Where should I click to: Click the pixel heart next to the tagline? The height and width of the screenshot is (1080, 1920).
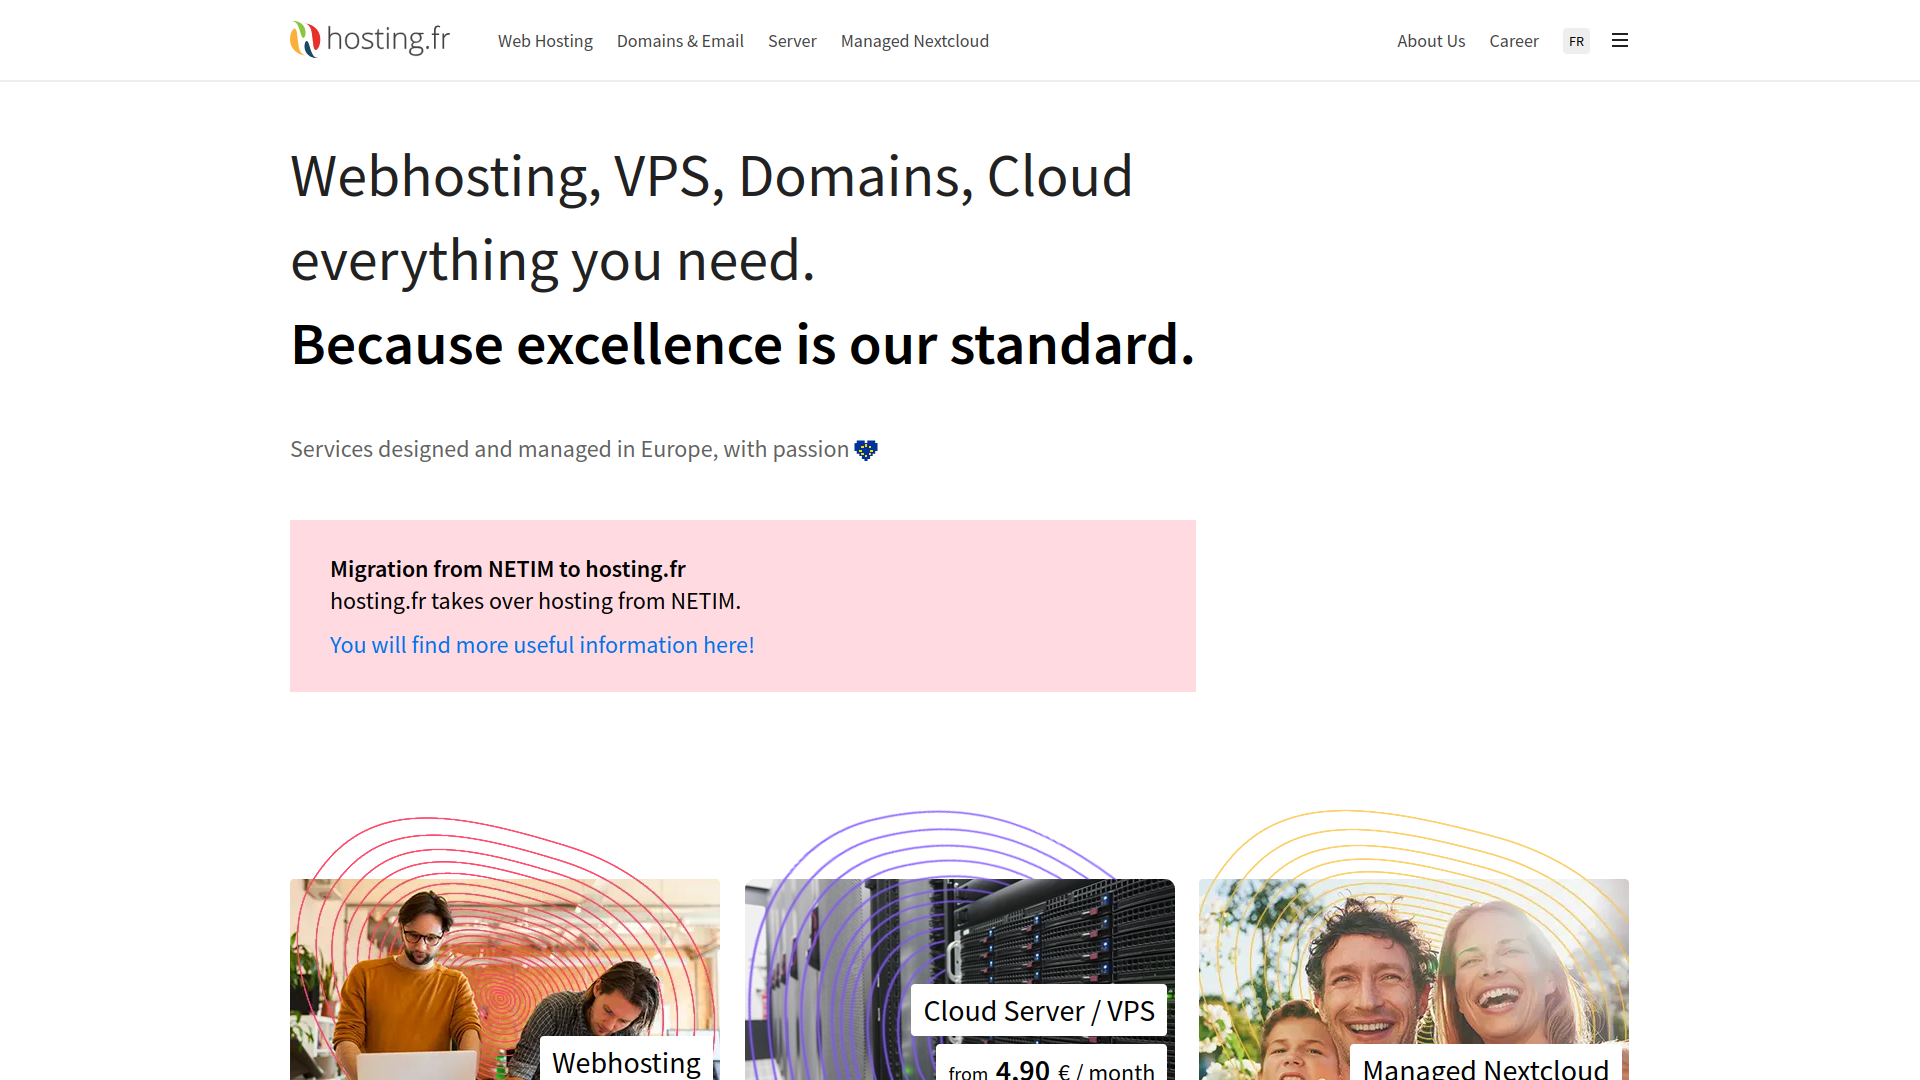866,449
